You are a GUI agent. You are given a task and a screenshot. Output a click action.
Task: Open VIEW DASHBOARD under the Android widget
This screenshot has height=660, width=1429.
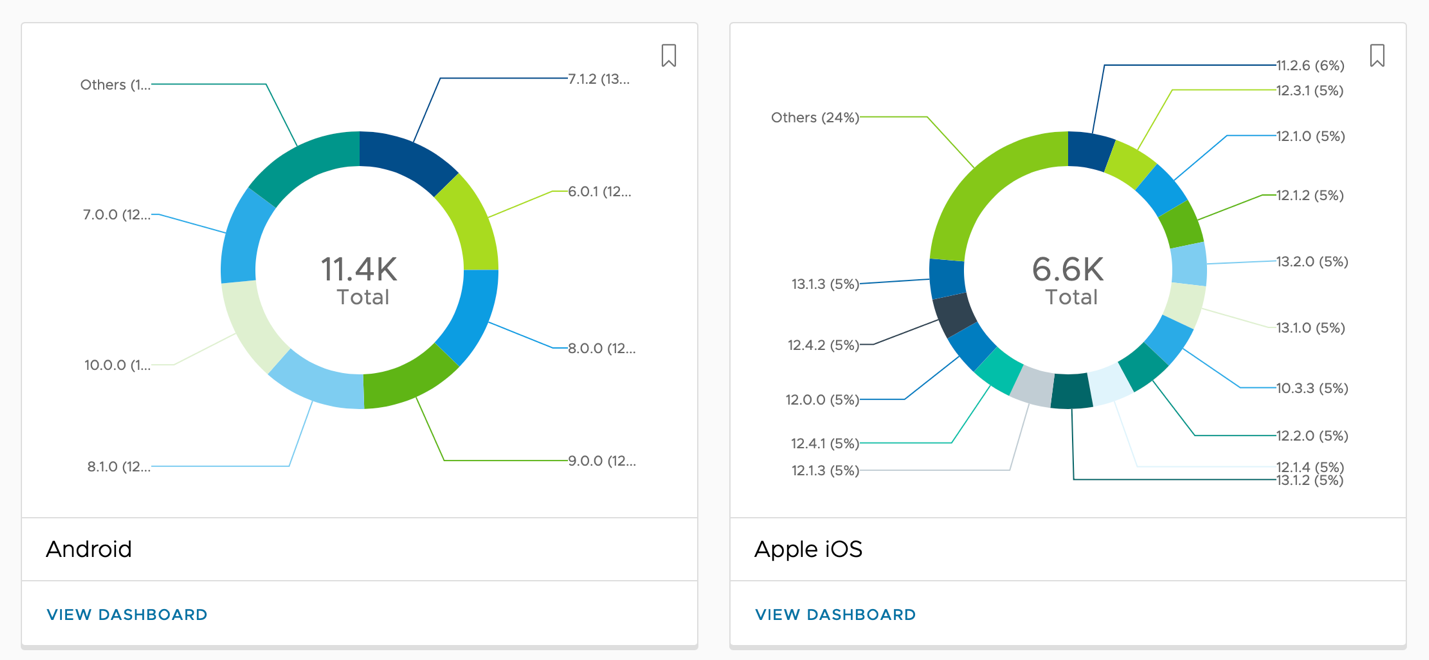(x=127, y=614)
